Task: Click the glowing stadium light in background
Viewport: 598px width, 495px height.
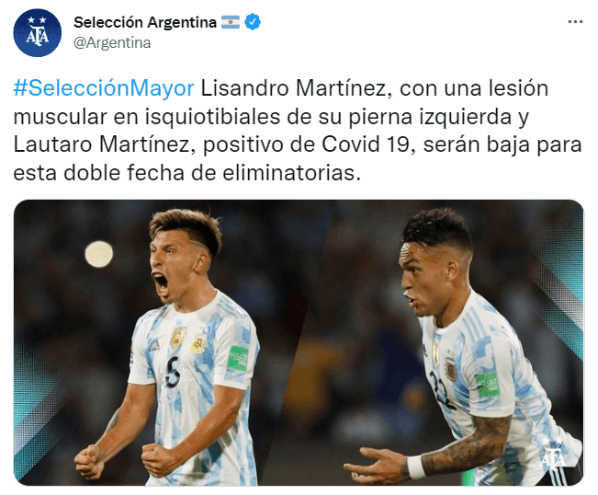Action: [x=99, y=254]
